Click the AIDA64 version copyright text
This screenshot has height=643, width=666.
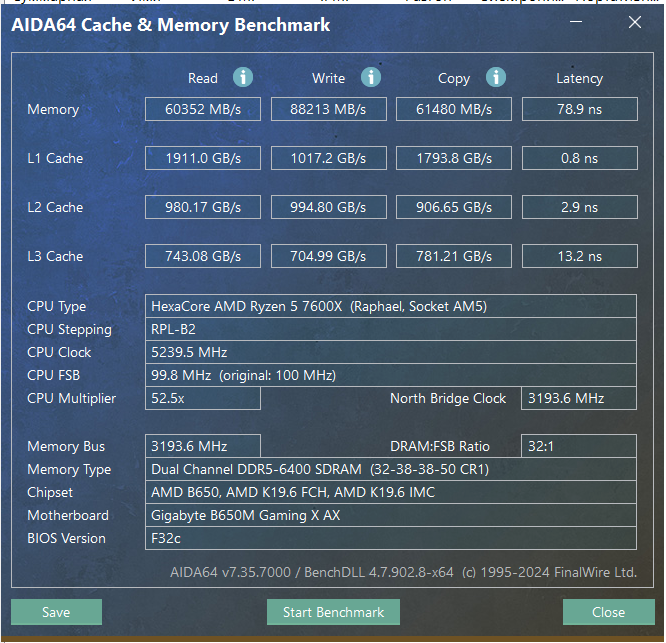pos(404,572)
